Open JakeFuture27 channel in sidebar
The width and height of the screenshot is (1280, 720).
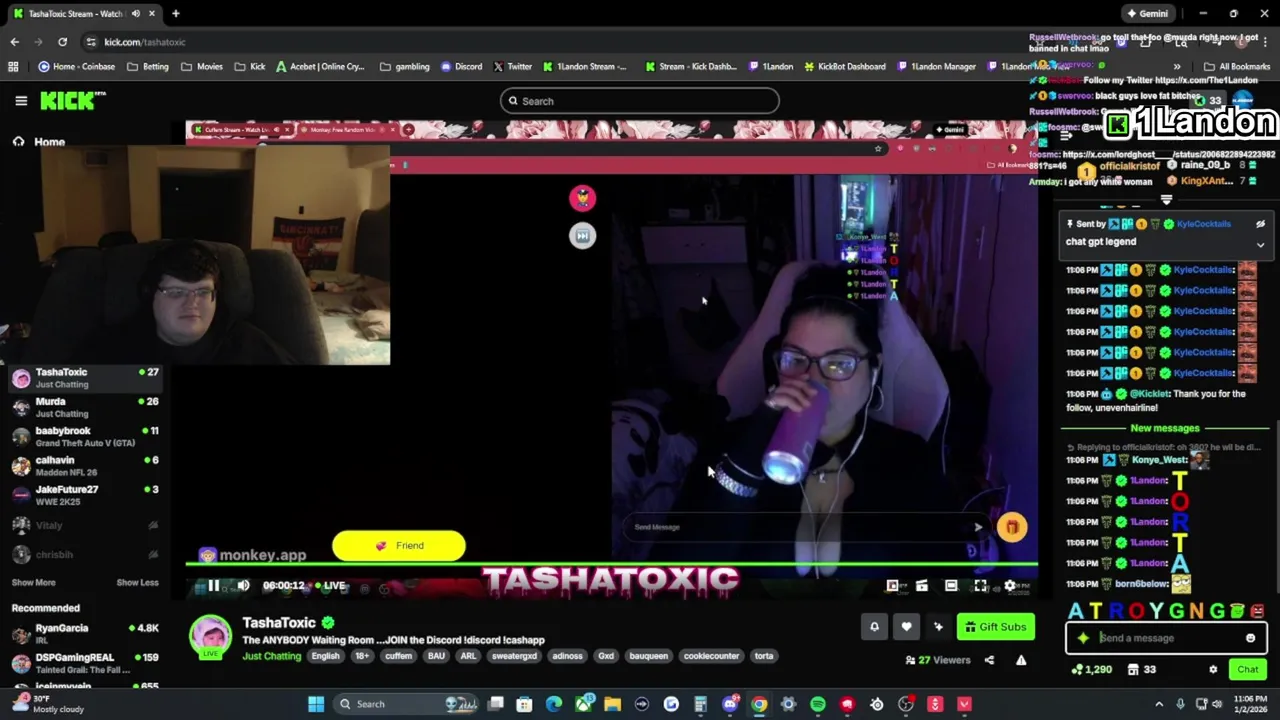pos(84,495)
